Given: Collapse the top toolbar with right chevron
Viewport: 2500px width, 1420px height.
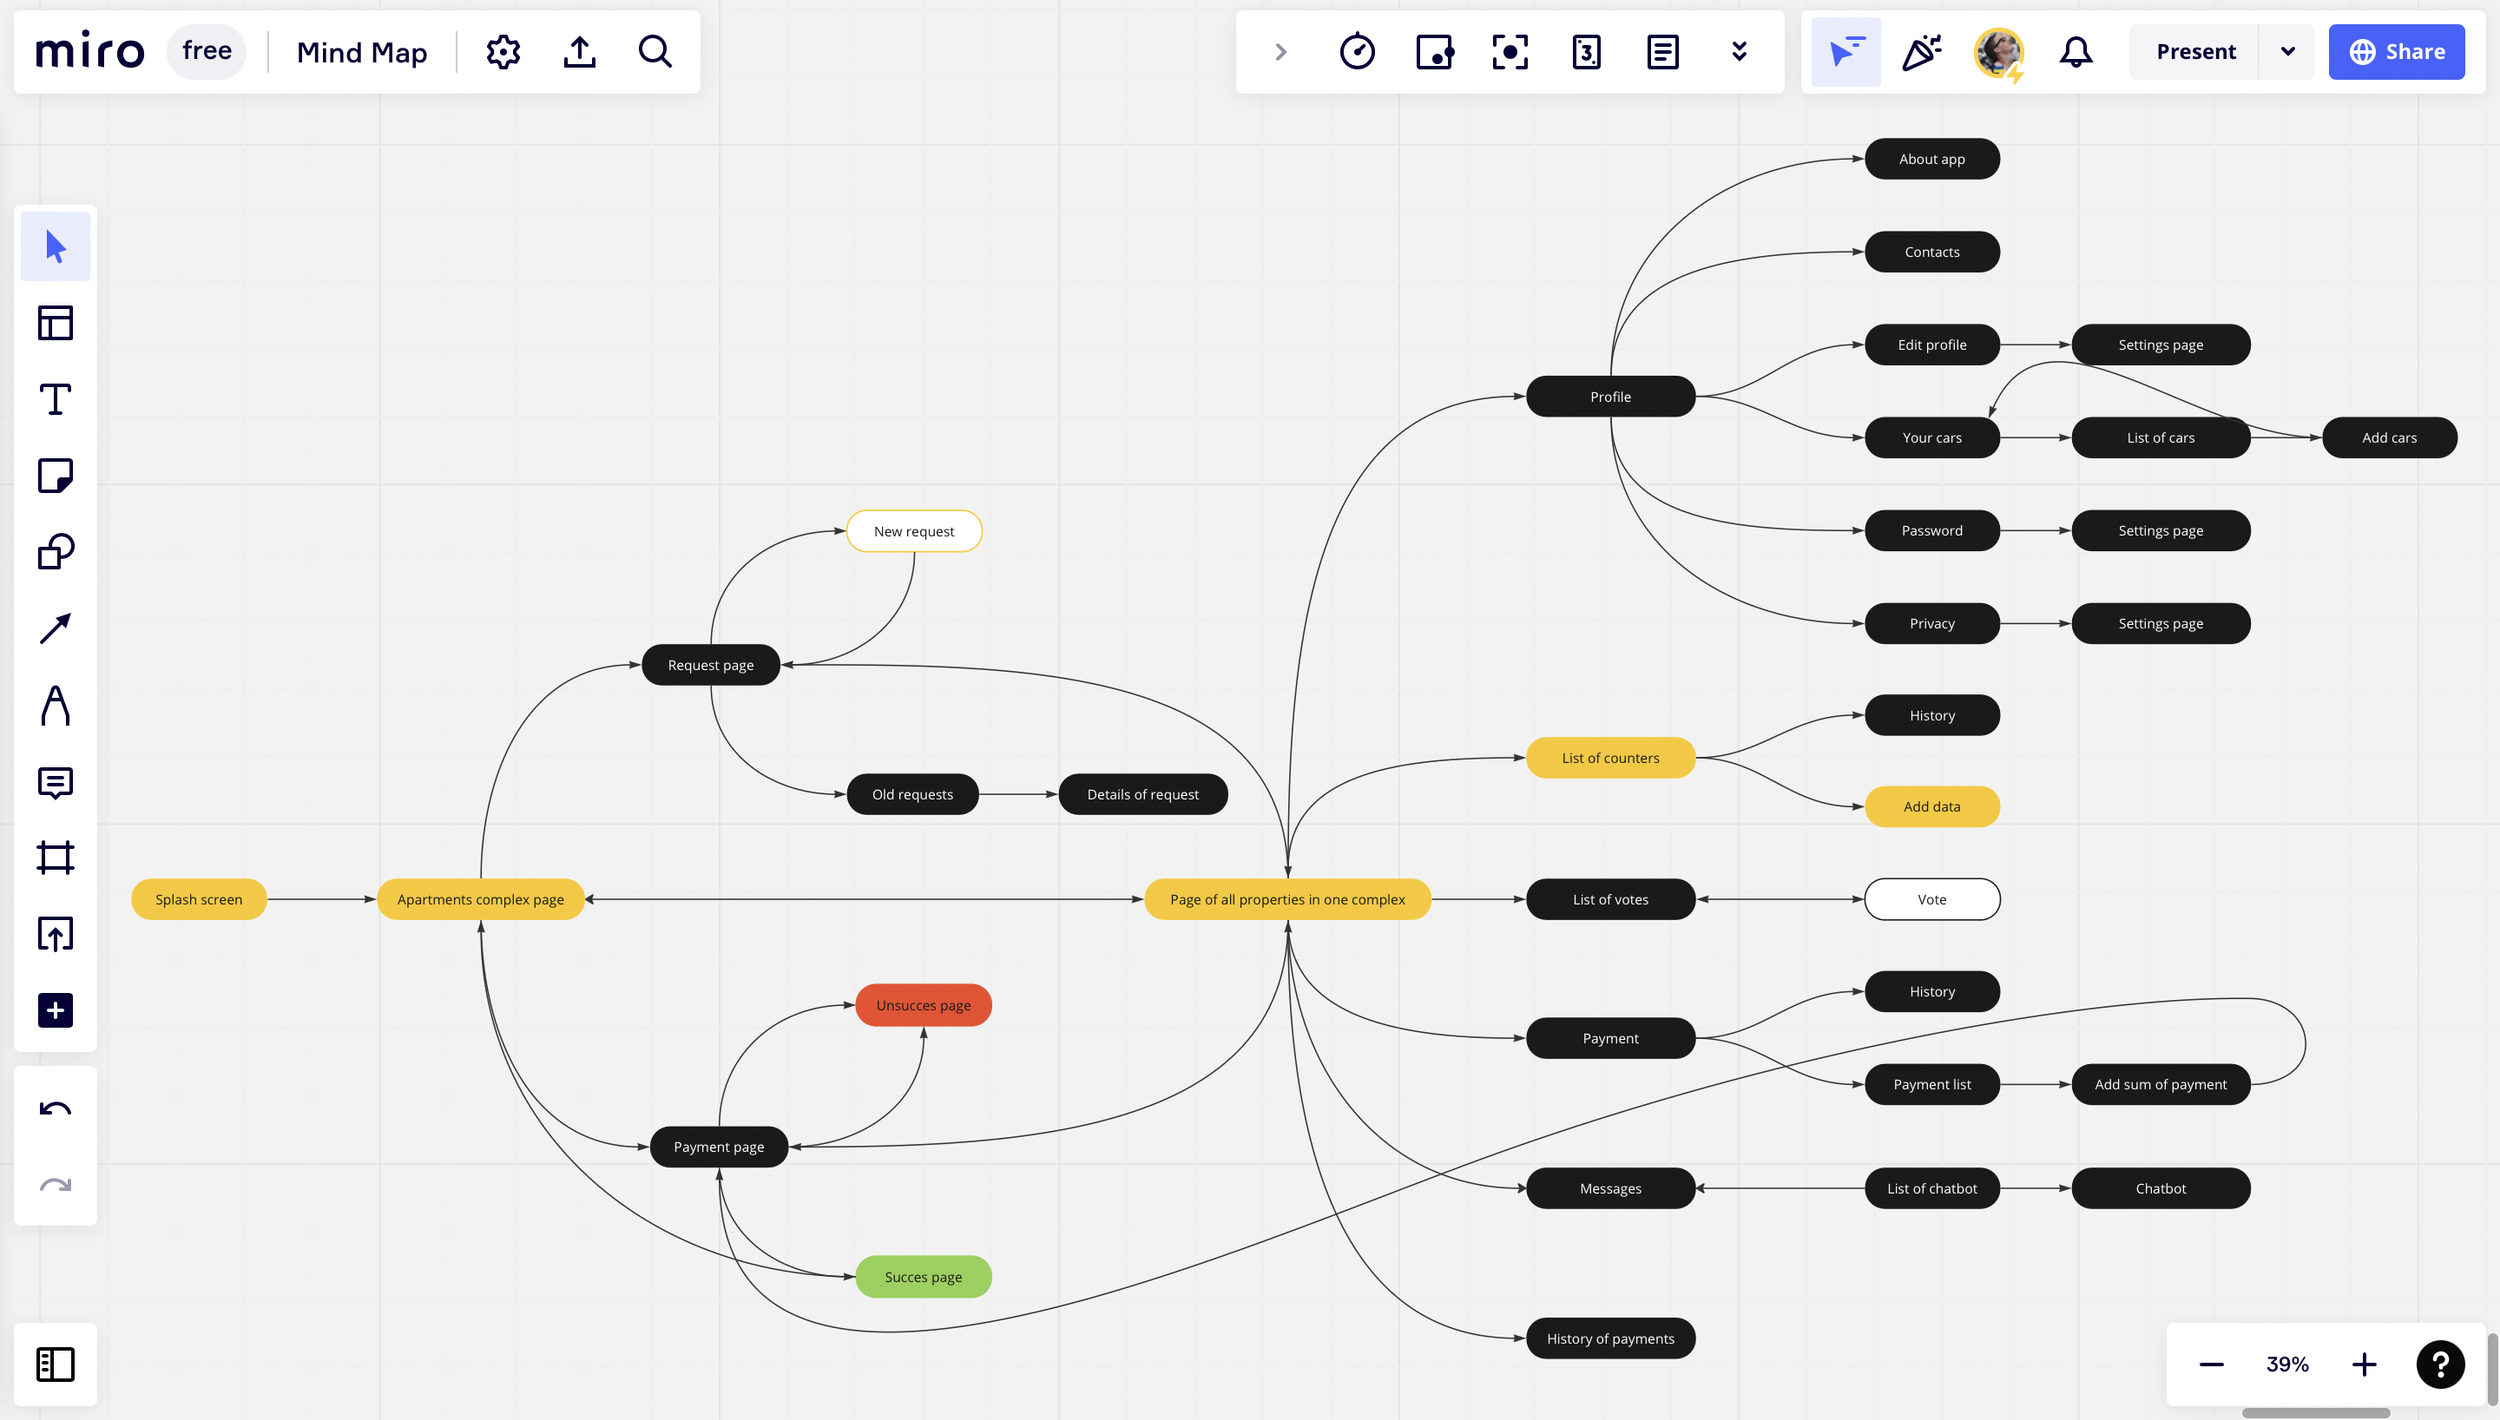Looking at the screenshot, I should click(1281, 52).
